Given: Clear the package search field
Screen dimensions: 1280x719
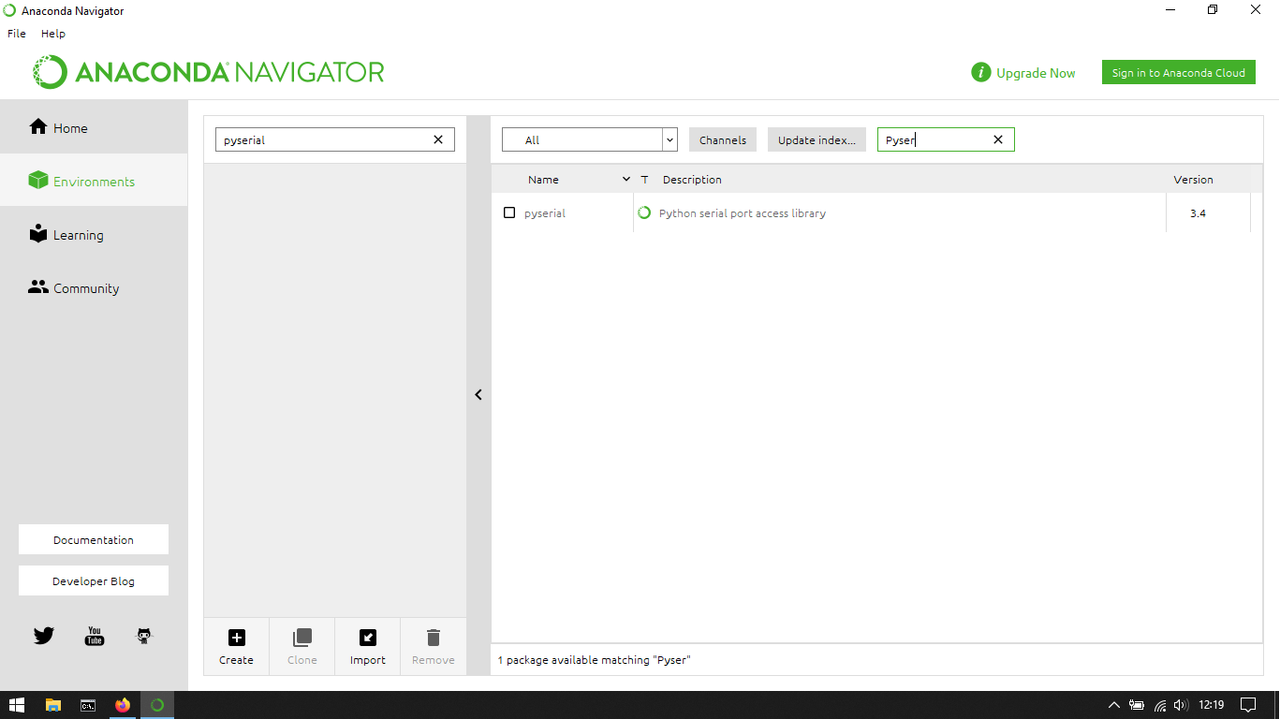Looking at the screenshot, I should click(998, 140).
